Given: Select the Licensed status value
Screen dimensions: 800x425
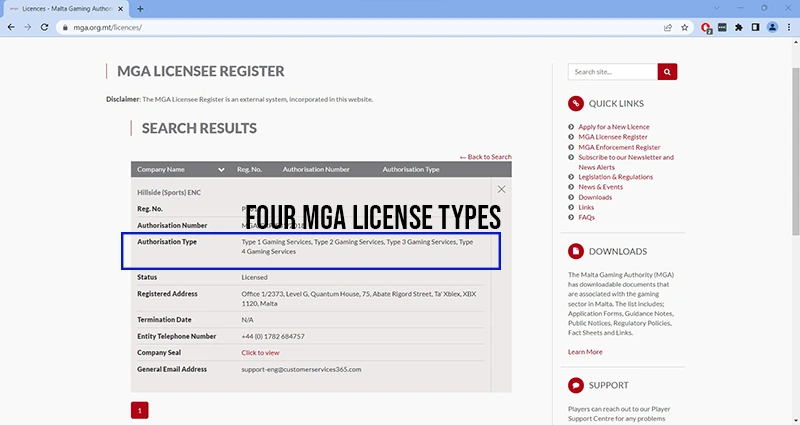Looking at the screenshot, I should pyautogui.click(x=254, y=277).
